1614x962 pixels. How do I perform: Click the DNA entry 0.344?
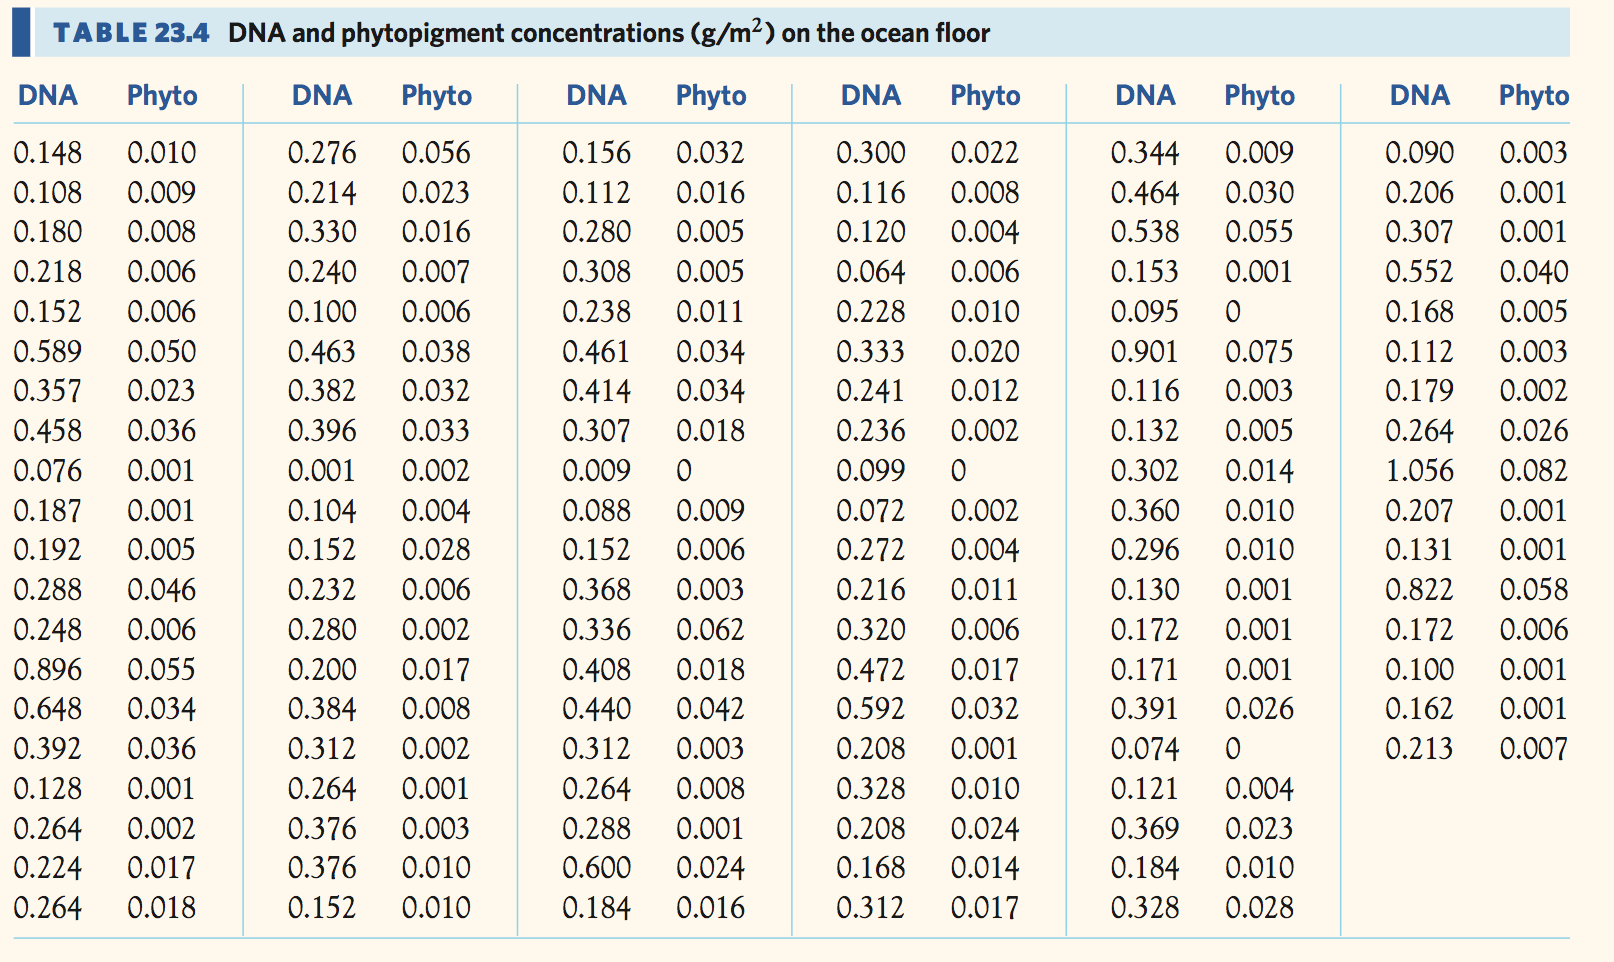click(x=1144, y=153)
